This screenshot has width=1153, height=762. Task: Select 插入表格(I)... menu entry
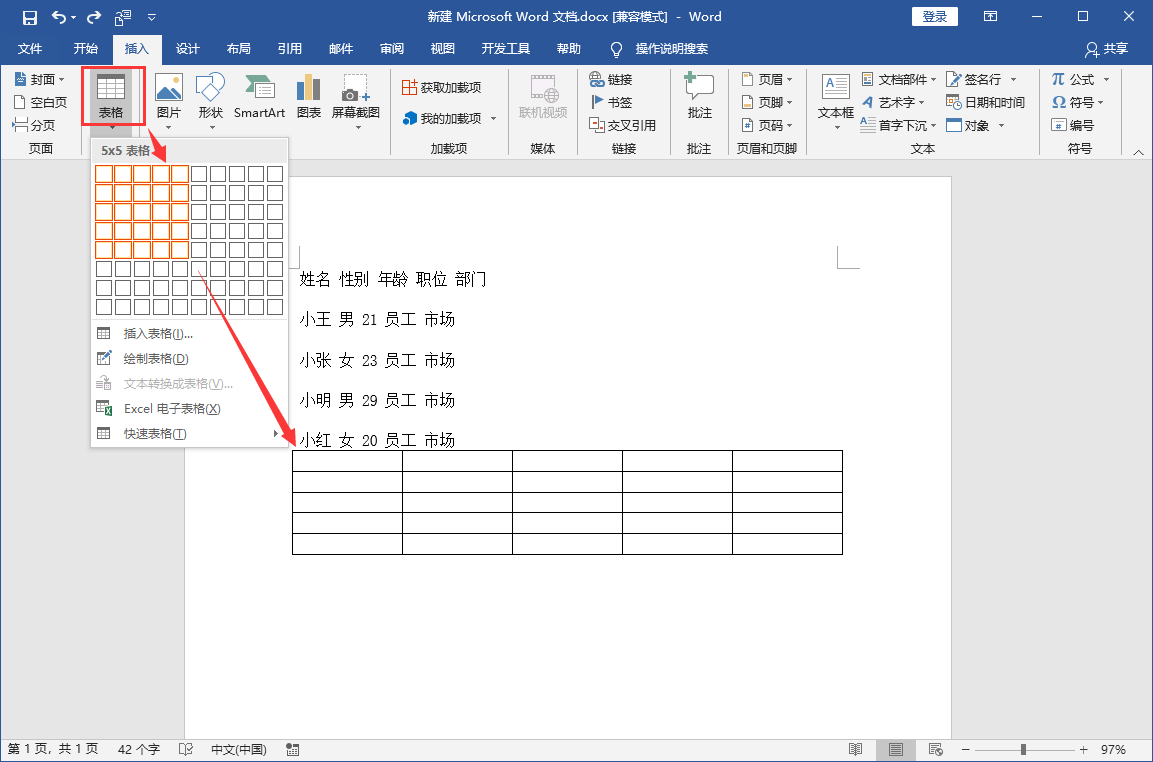pos(158,334)
